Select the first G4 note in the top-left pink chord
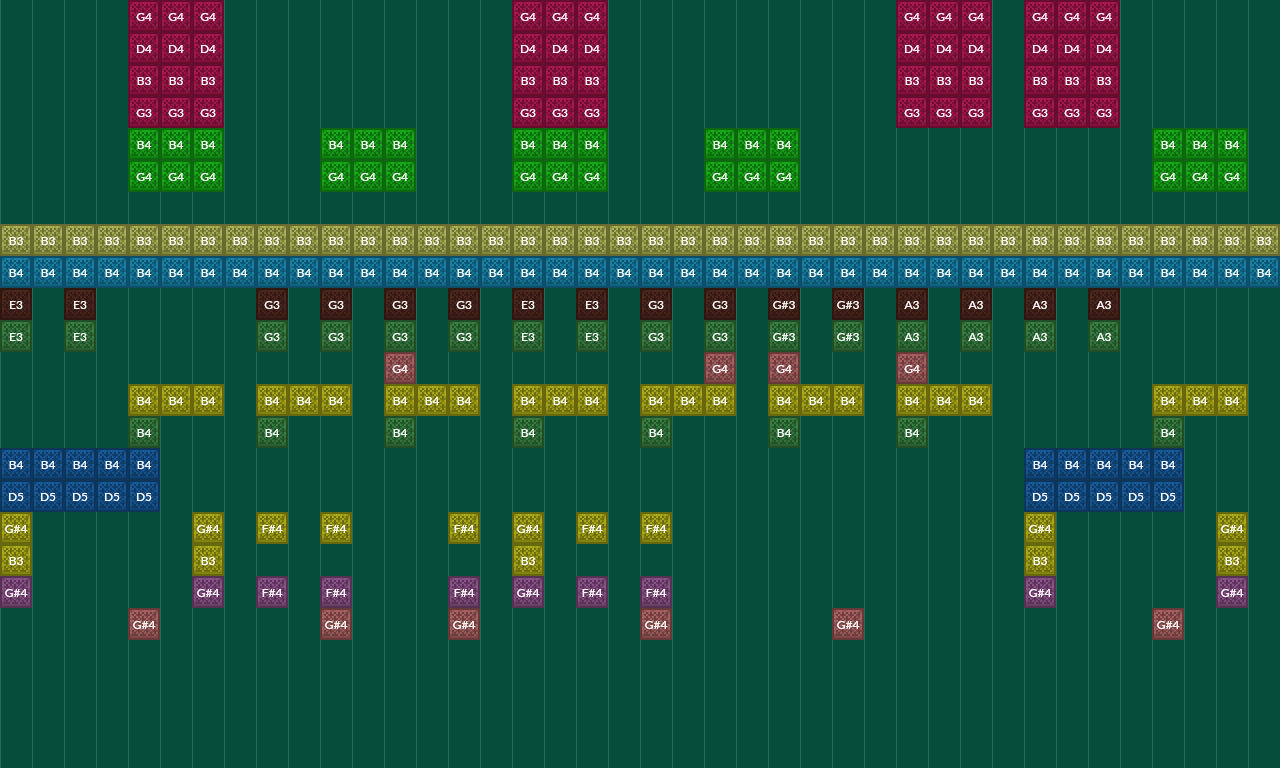 coord(143,16)
